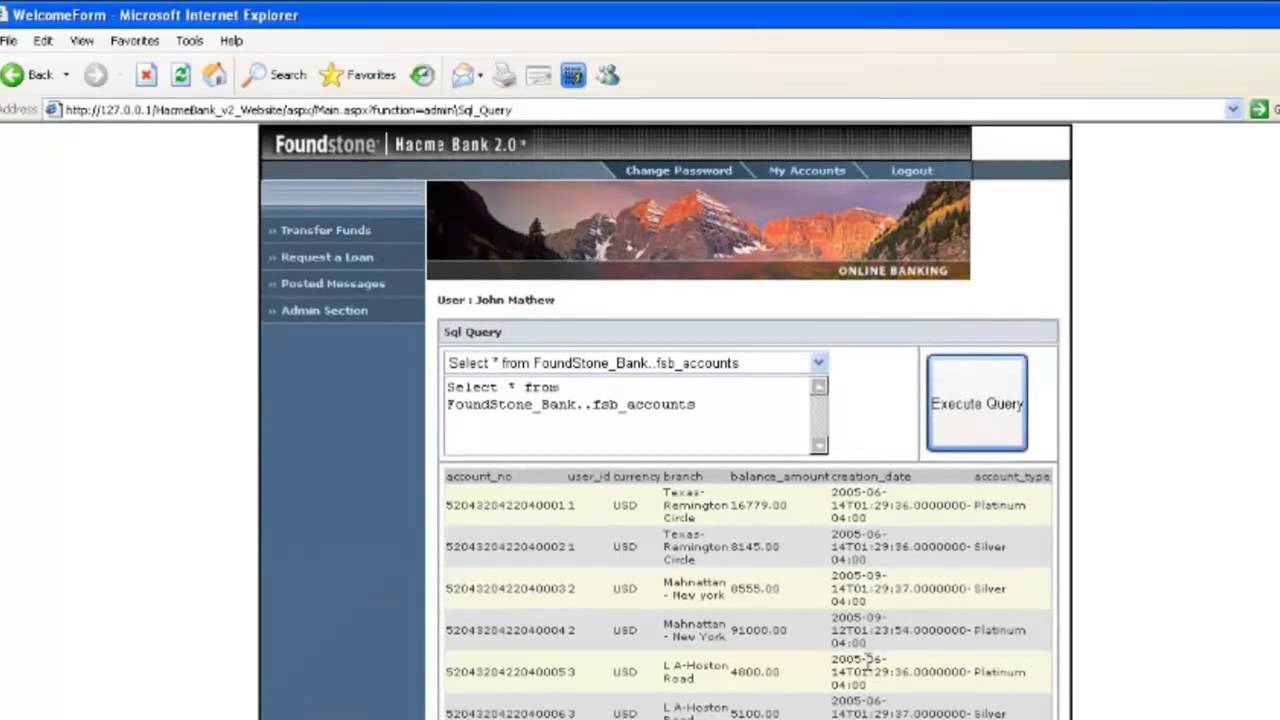Click the Execute Query button
Image resolution: width=1280 pixels, height=720 pixels.
977,403
